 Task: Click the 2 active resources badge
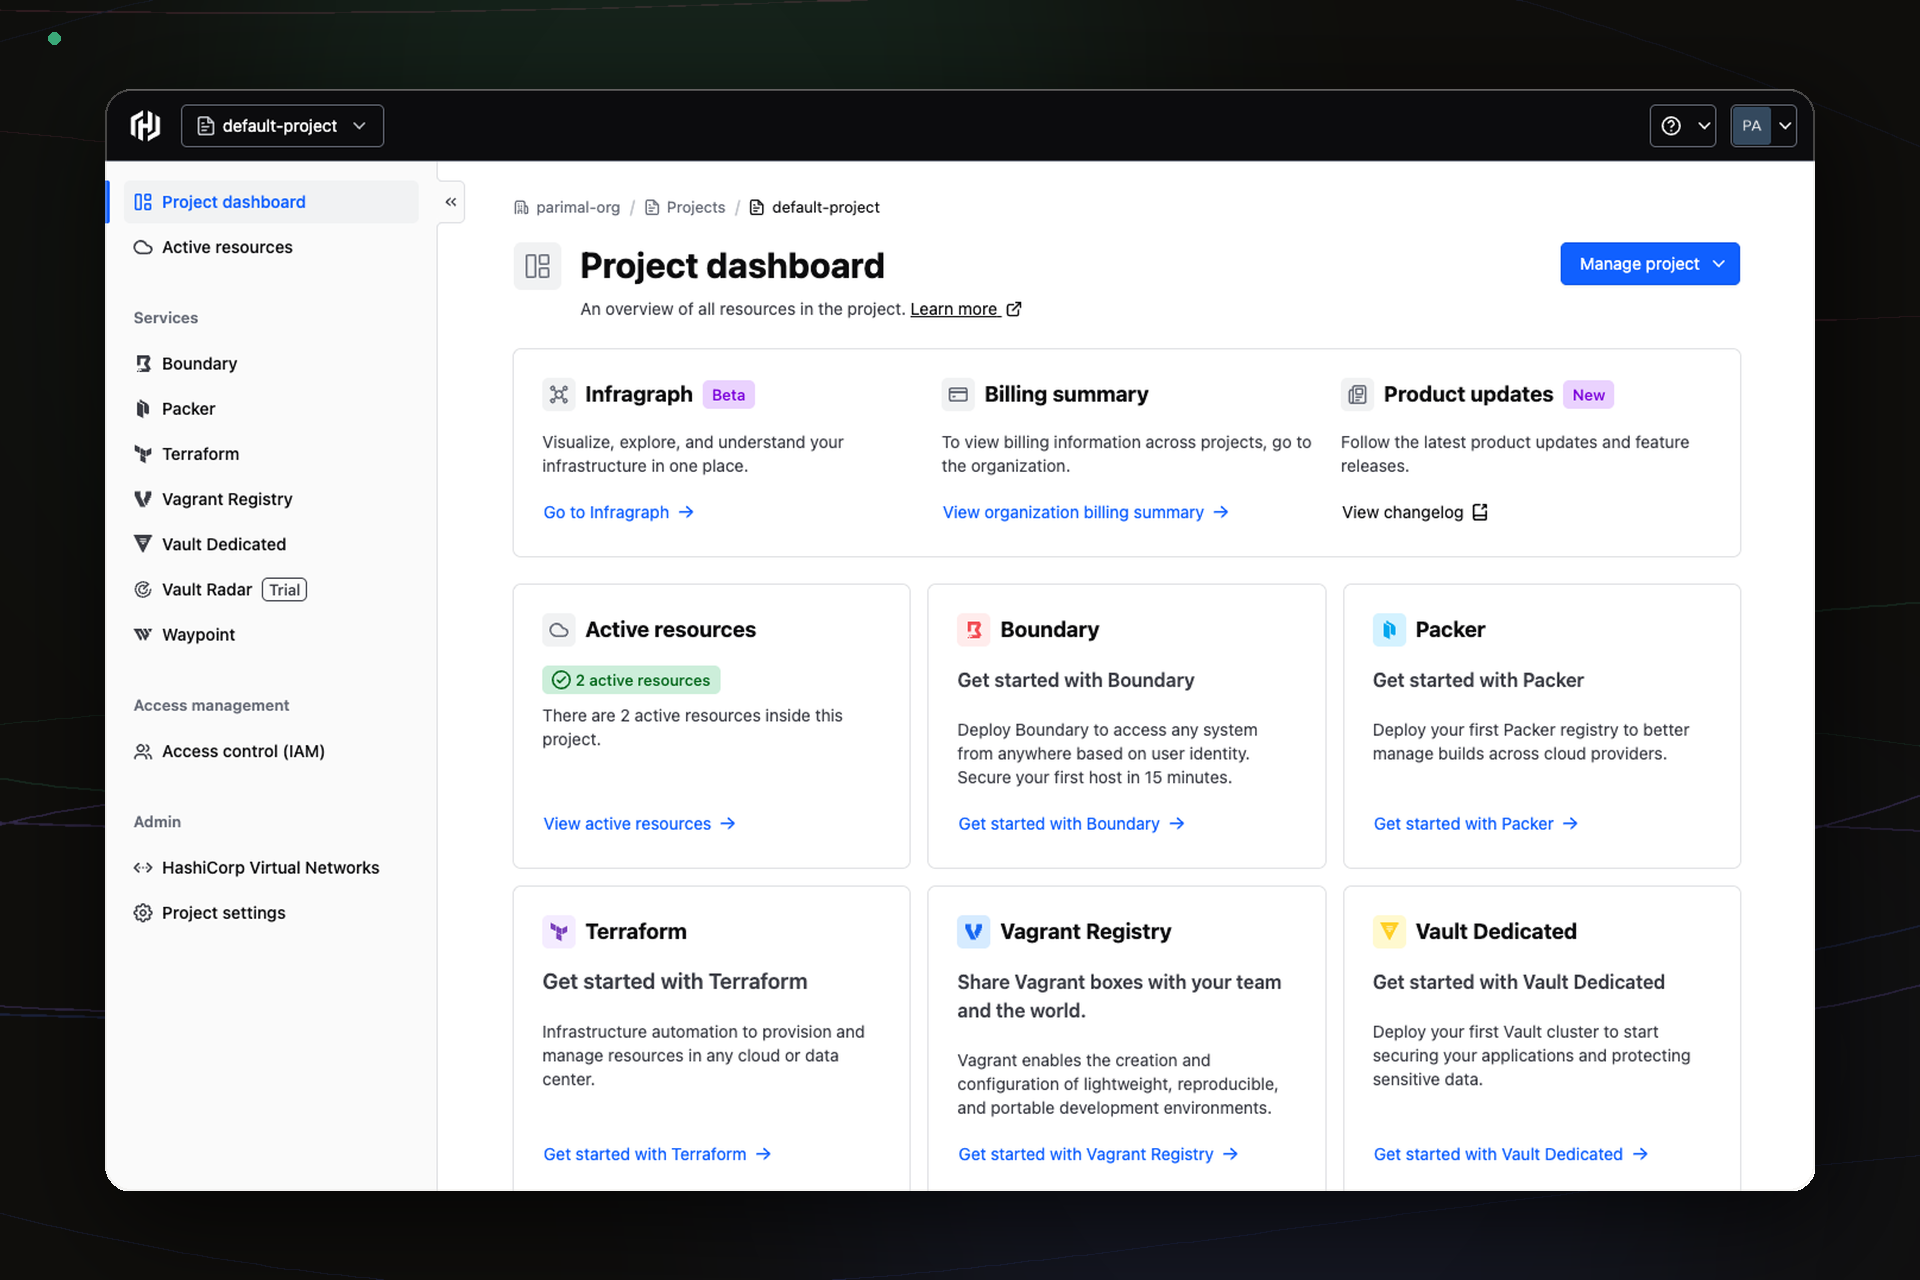(631, 680)
